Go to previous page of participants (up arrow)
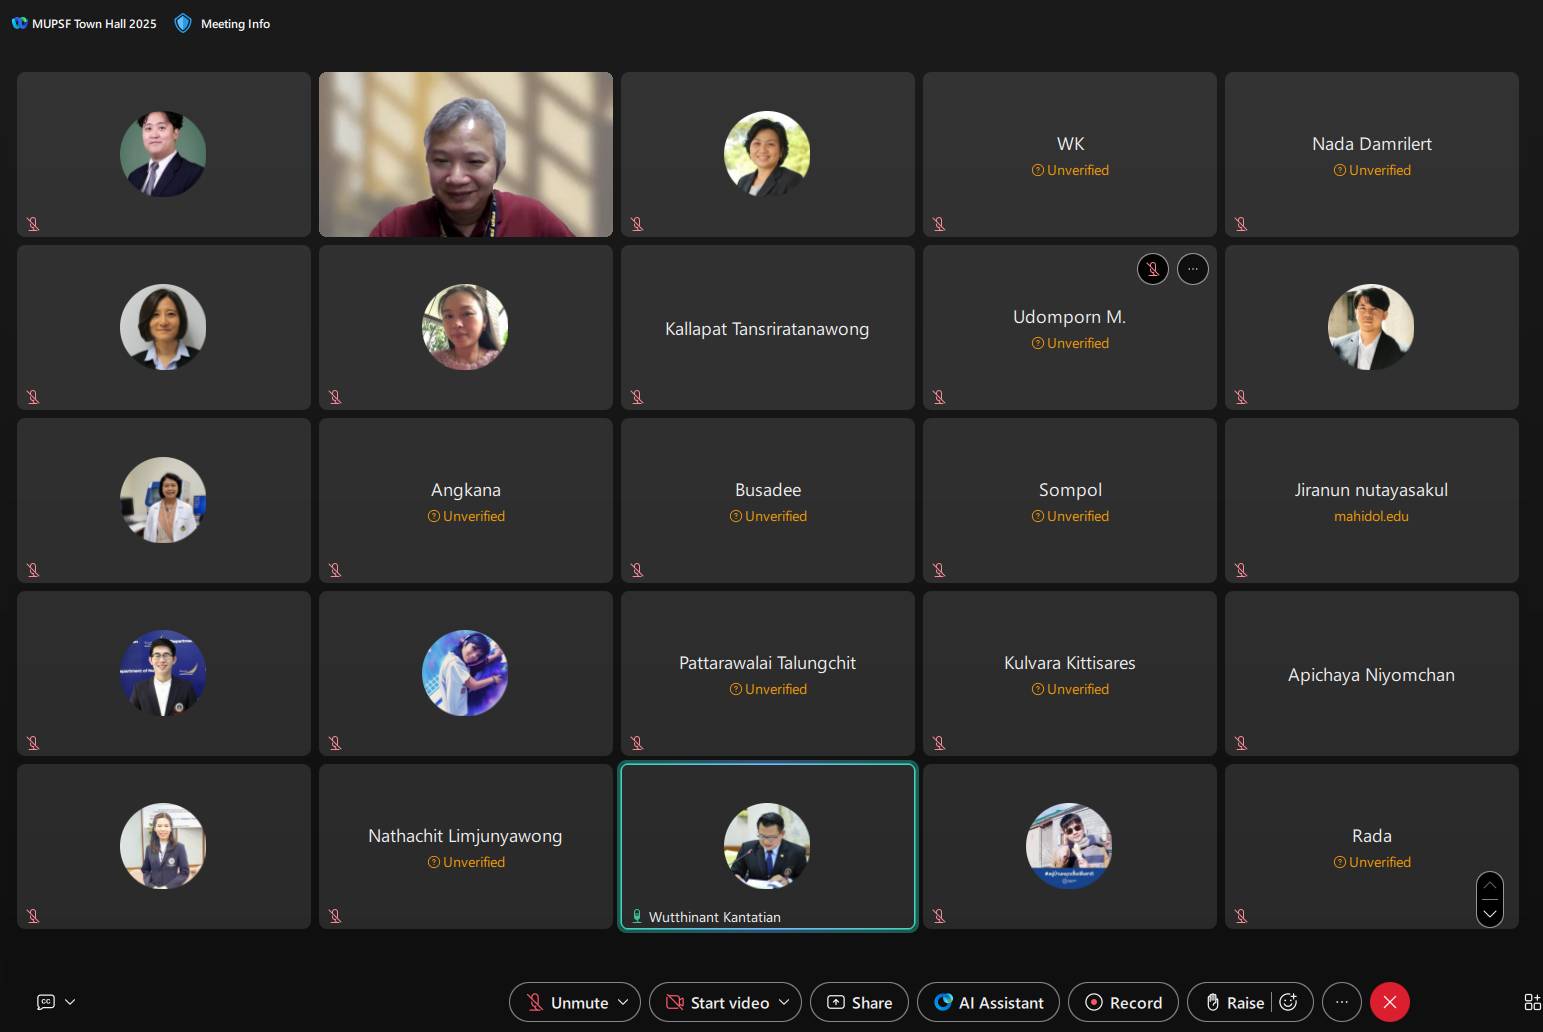Image resolution: width=1543 pixels, height=1032 pixels. [x=1490, y=886]
